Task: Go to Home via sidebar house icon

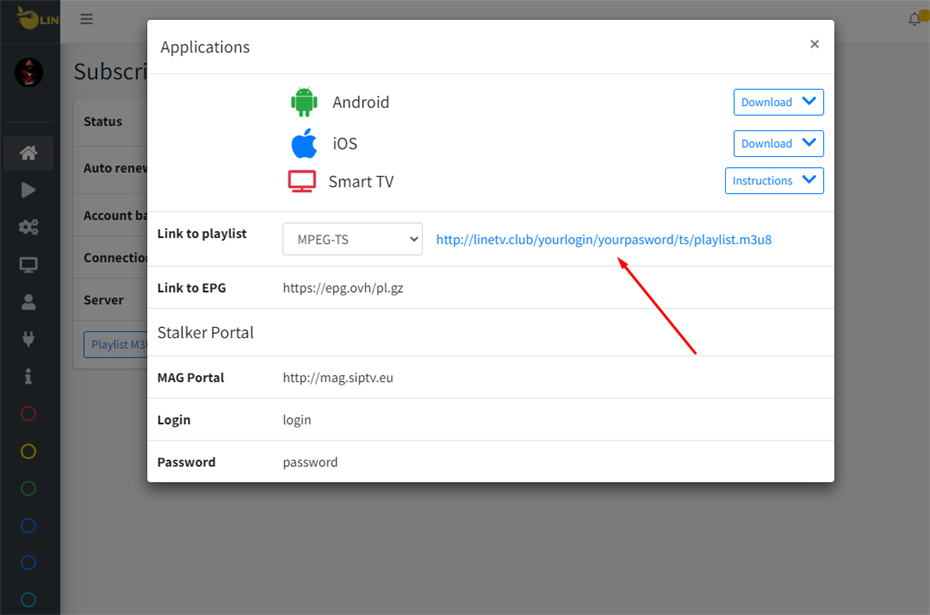Action: (28, 153)
